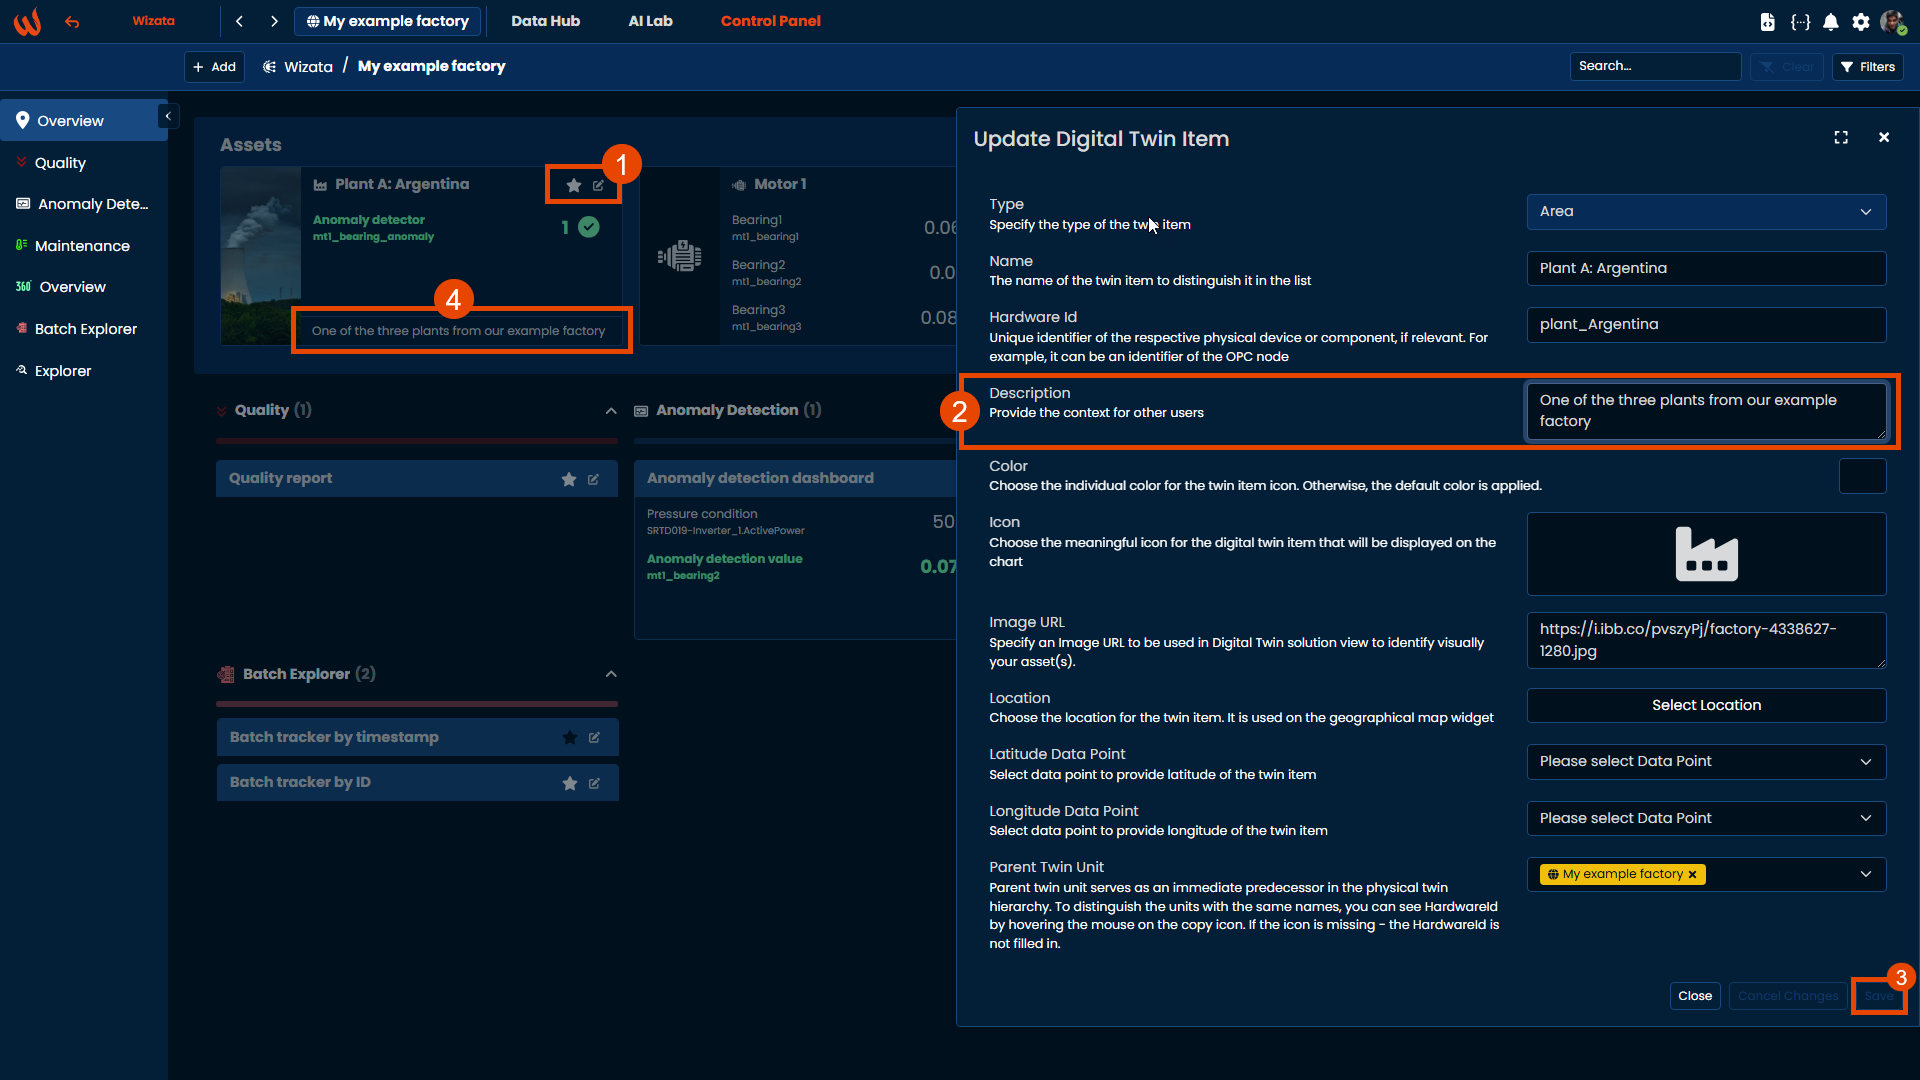Click the curly braces API icon

1800,22
